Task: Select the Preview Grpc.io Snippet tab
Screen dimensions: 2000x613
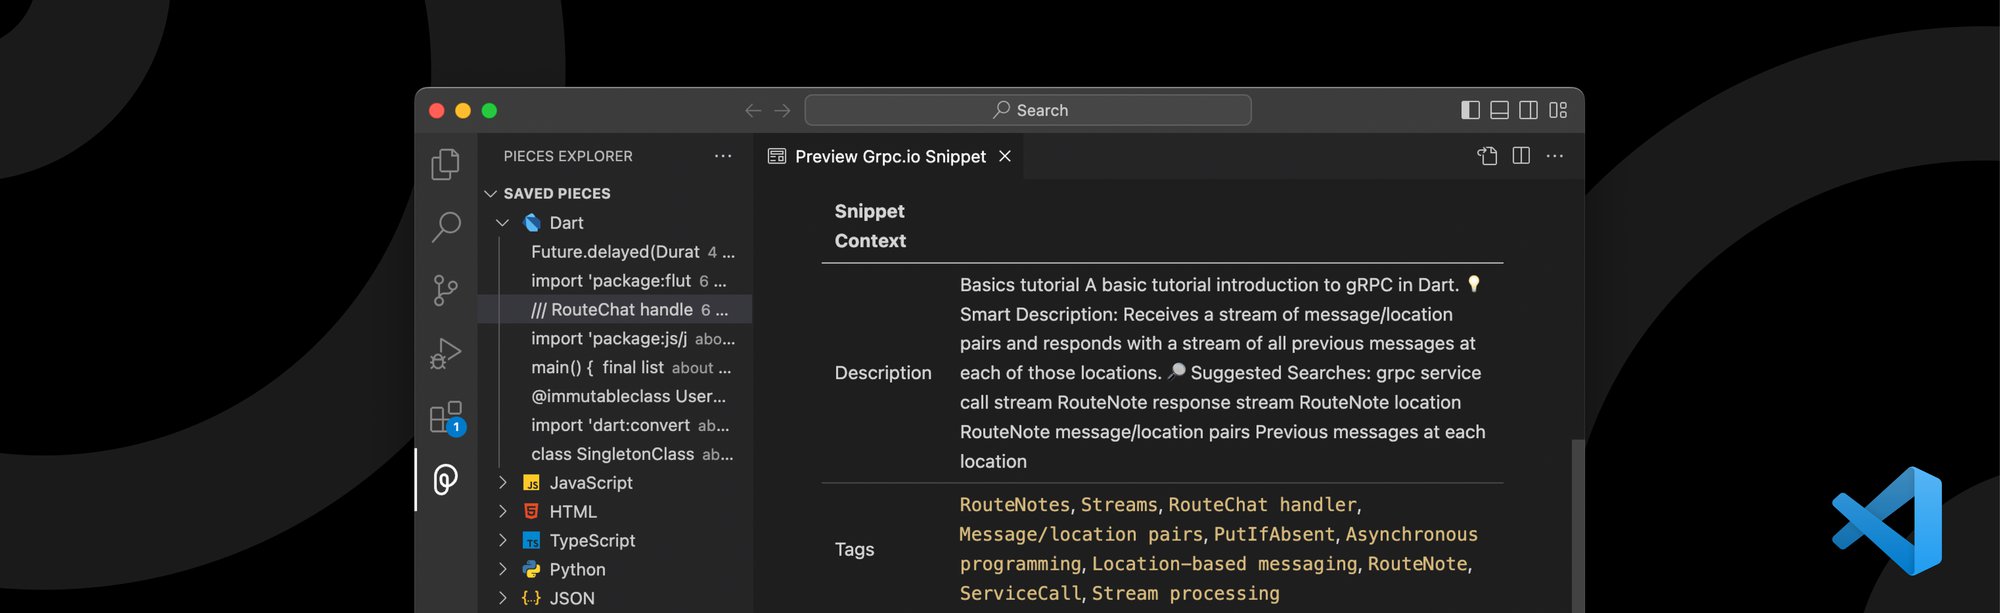Action: click(889, 157)
